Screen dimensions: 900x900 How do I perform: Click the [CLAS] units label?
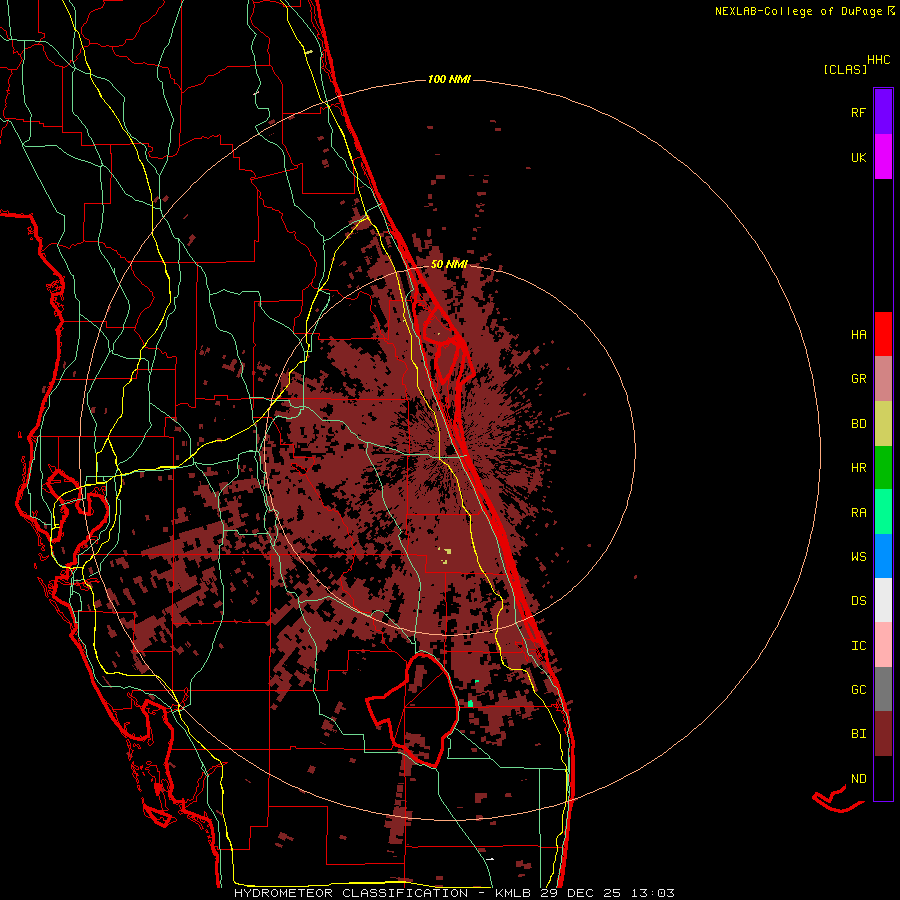(x=845, y=69)
